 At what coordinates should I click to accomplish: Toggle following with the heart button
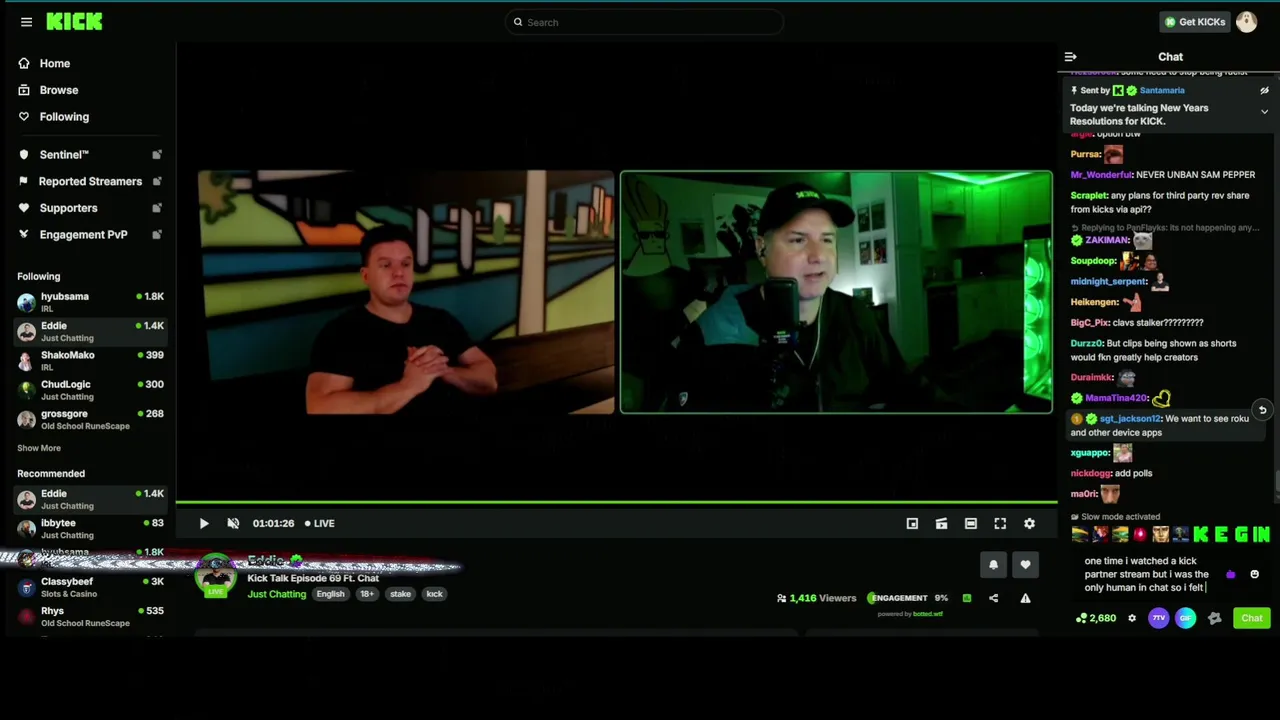click(x=1025, y=565)
